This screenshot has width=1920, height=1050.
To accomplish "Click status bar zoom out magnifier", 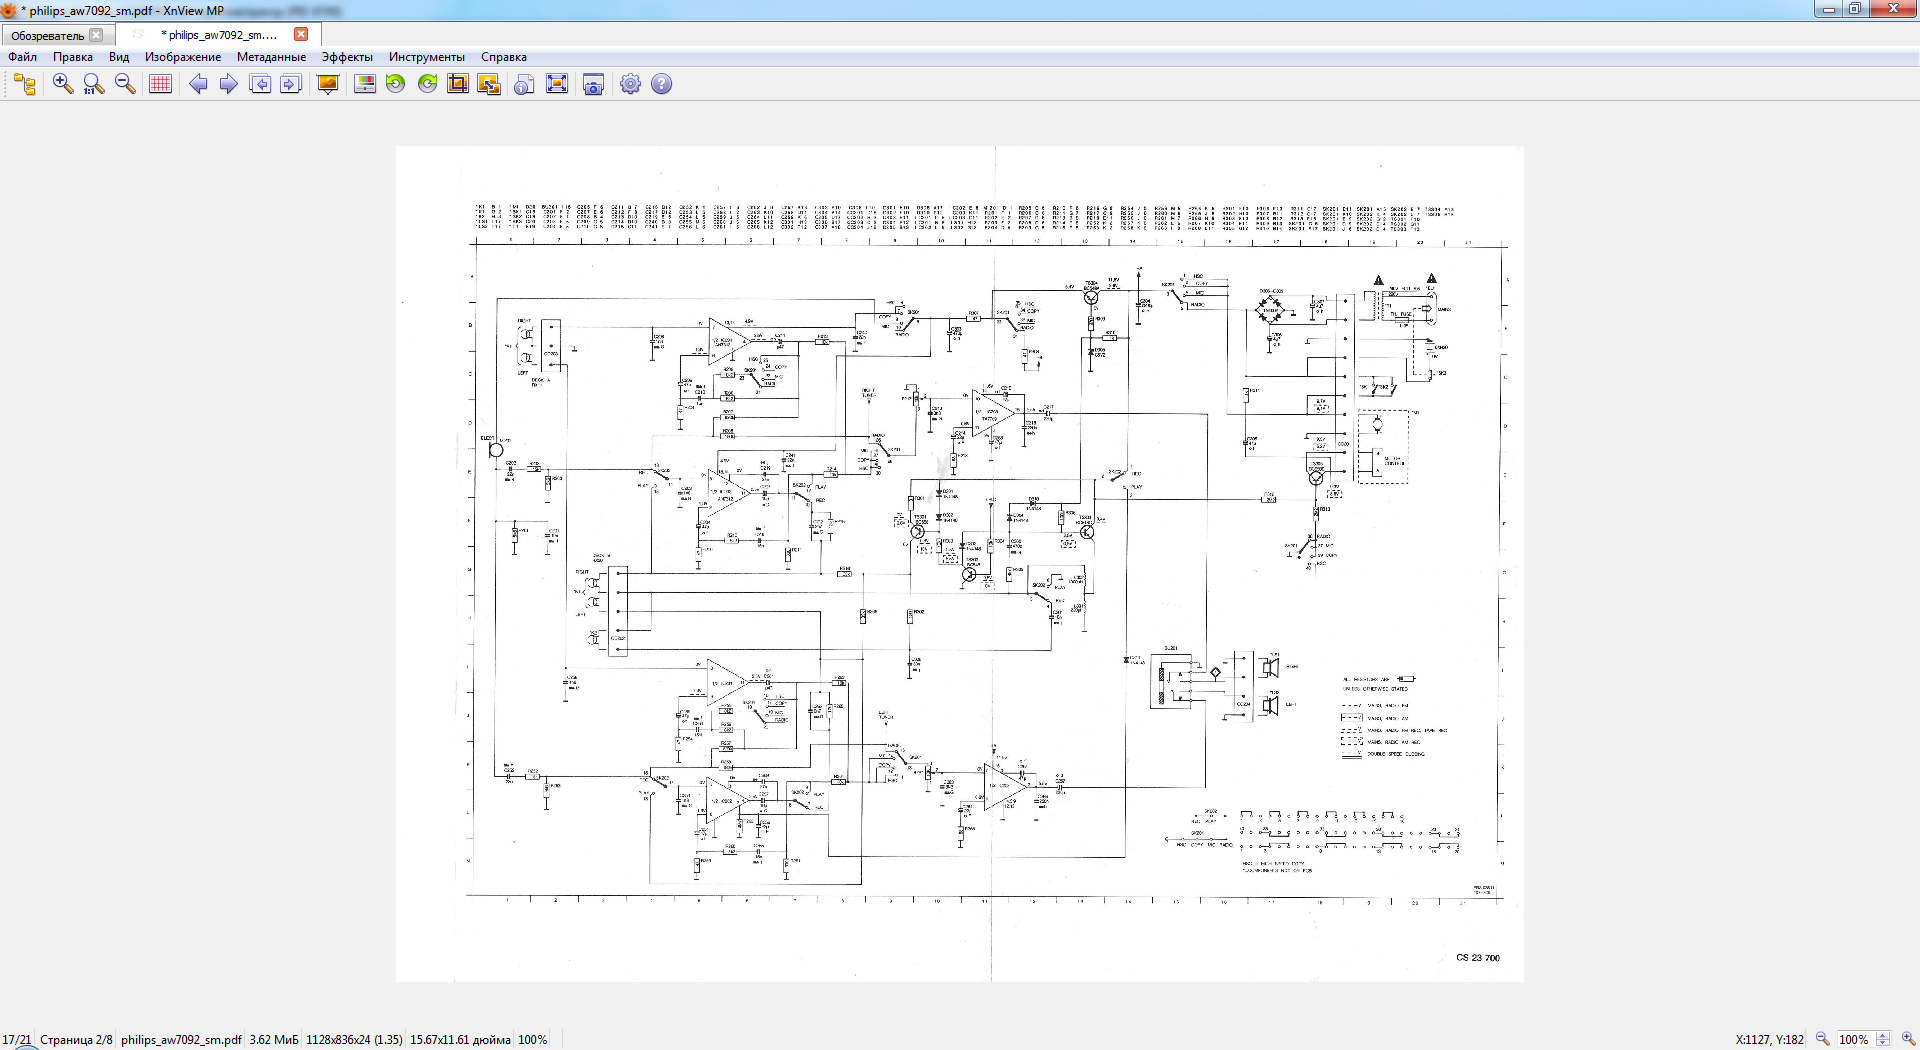I will tap(1822, 1039).
